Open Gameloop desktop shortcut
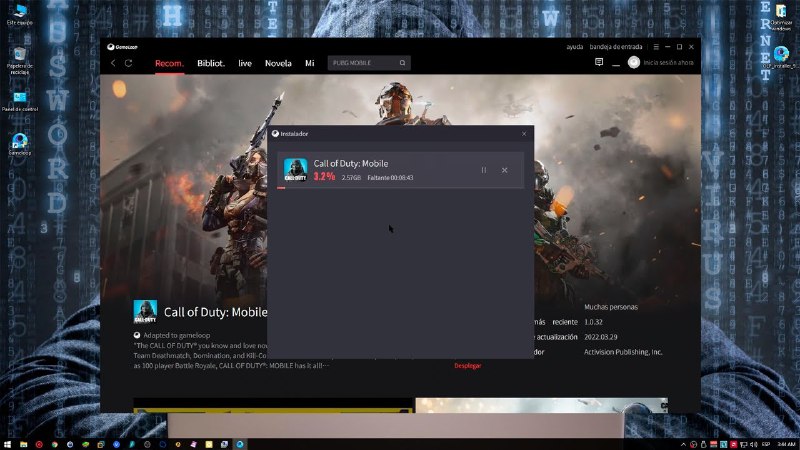Viewport: 800px width, 450px height. point(20,144)
